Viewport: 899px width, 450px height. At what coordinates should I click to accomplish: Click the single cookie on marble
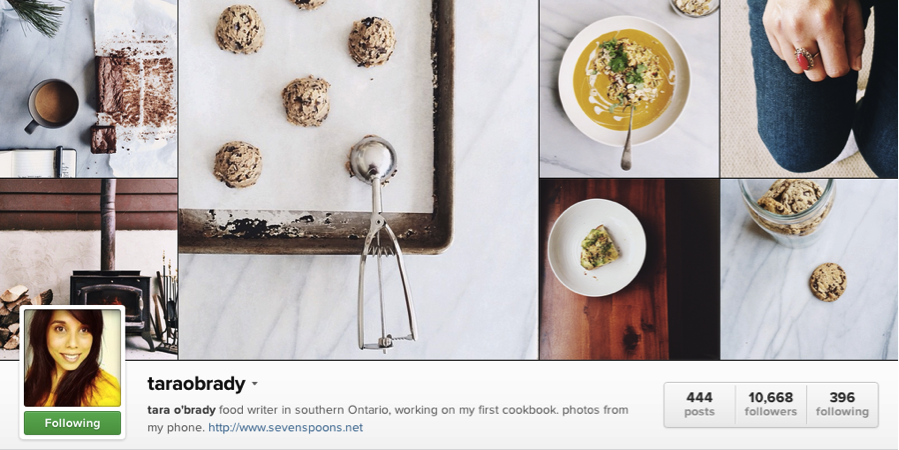(828, 282)
